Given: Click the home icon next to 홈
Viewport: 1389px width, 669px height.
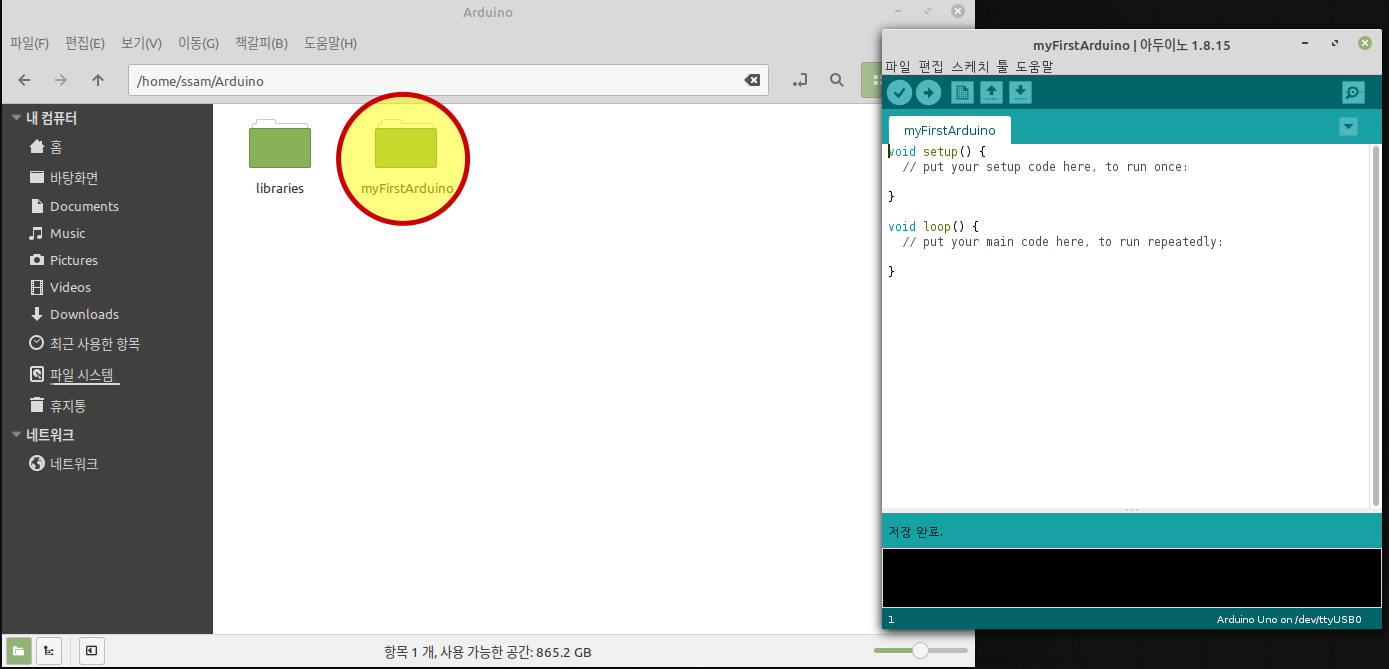Looking at the screenshot, I should pyautogui.click(x=37, y=147).
